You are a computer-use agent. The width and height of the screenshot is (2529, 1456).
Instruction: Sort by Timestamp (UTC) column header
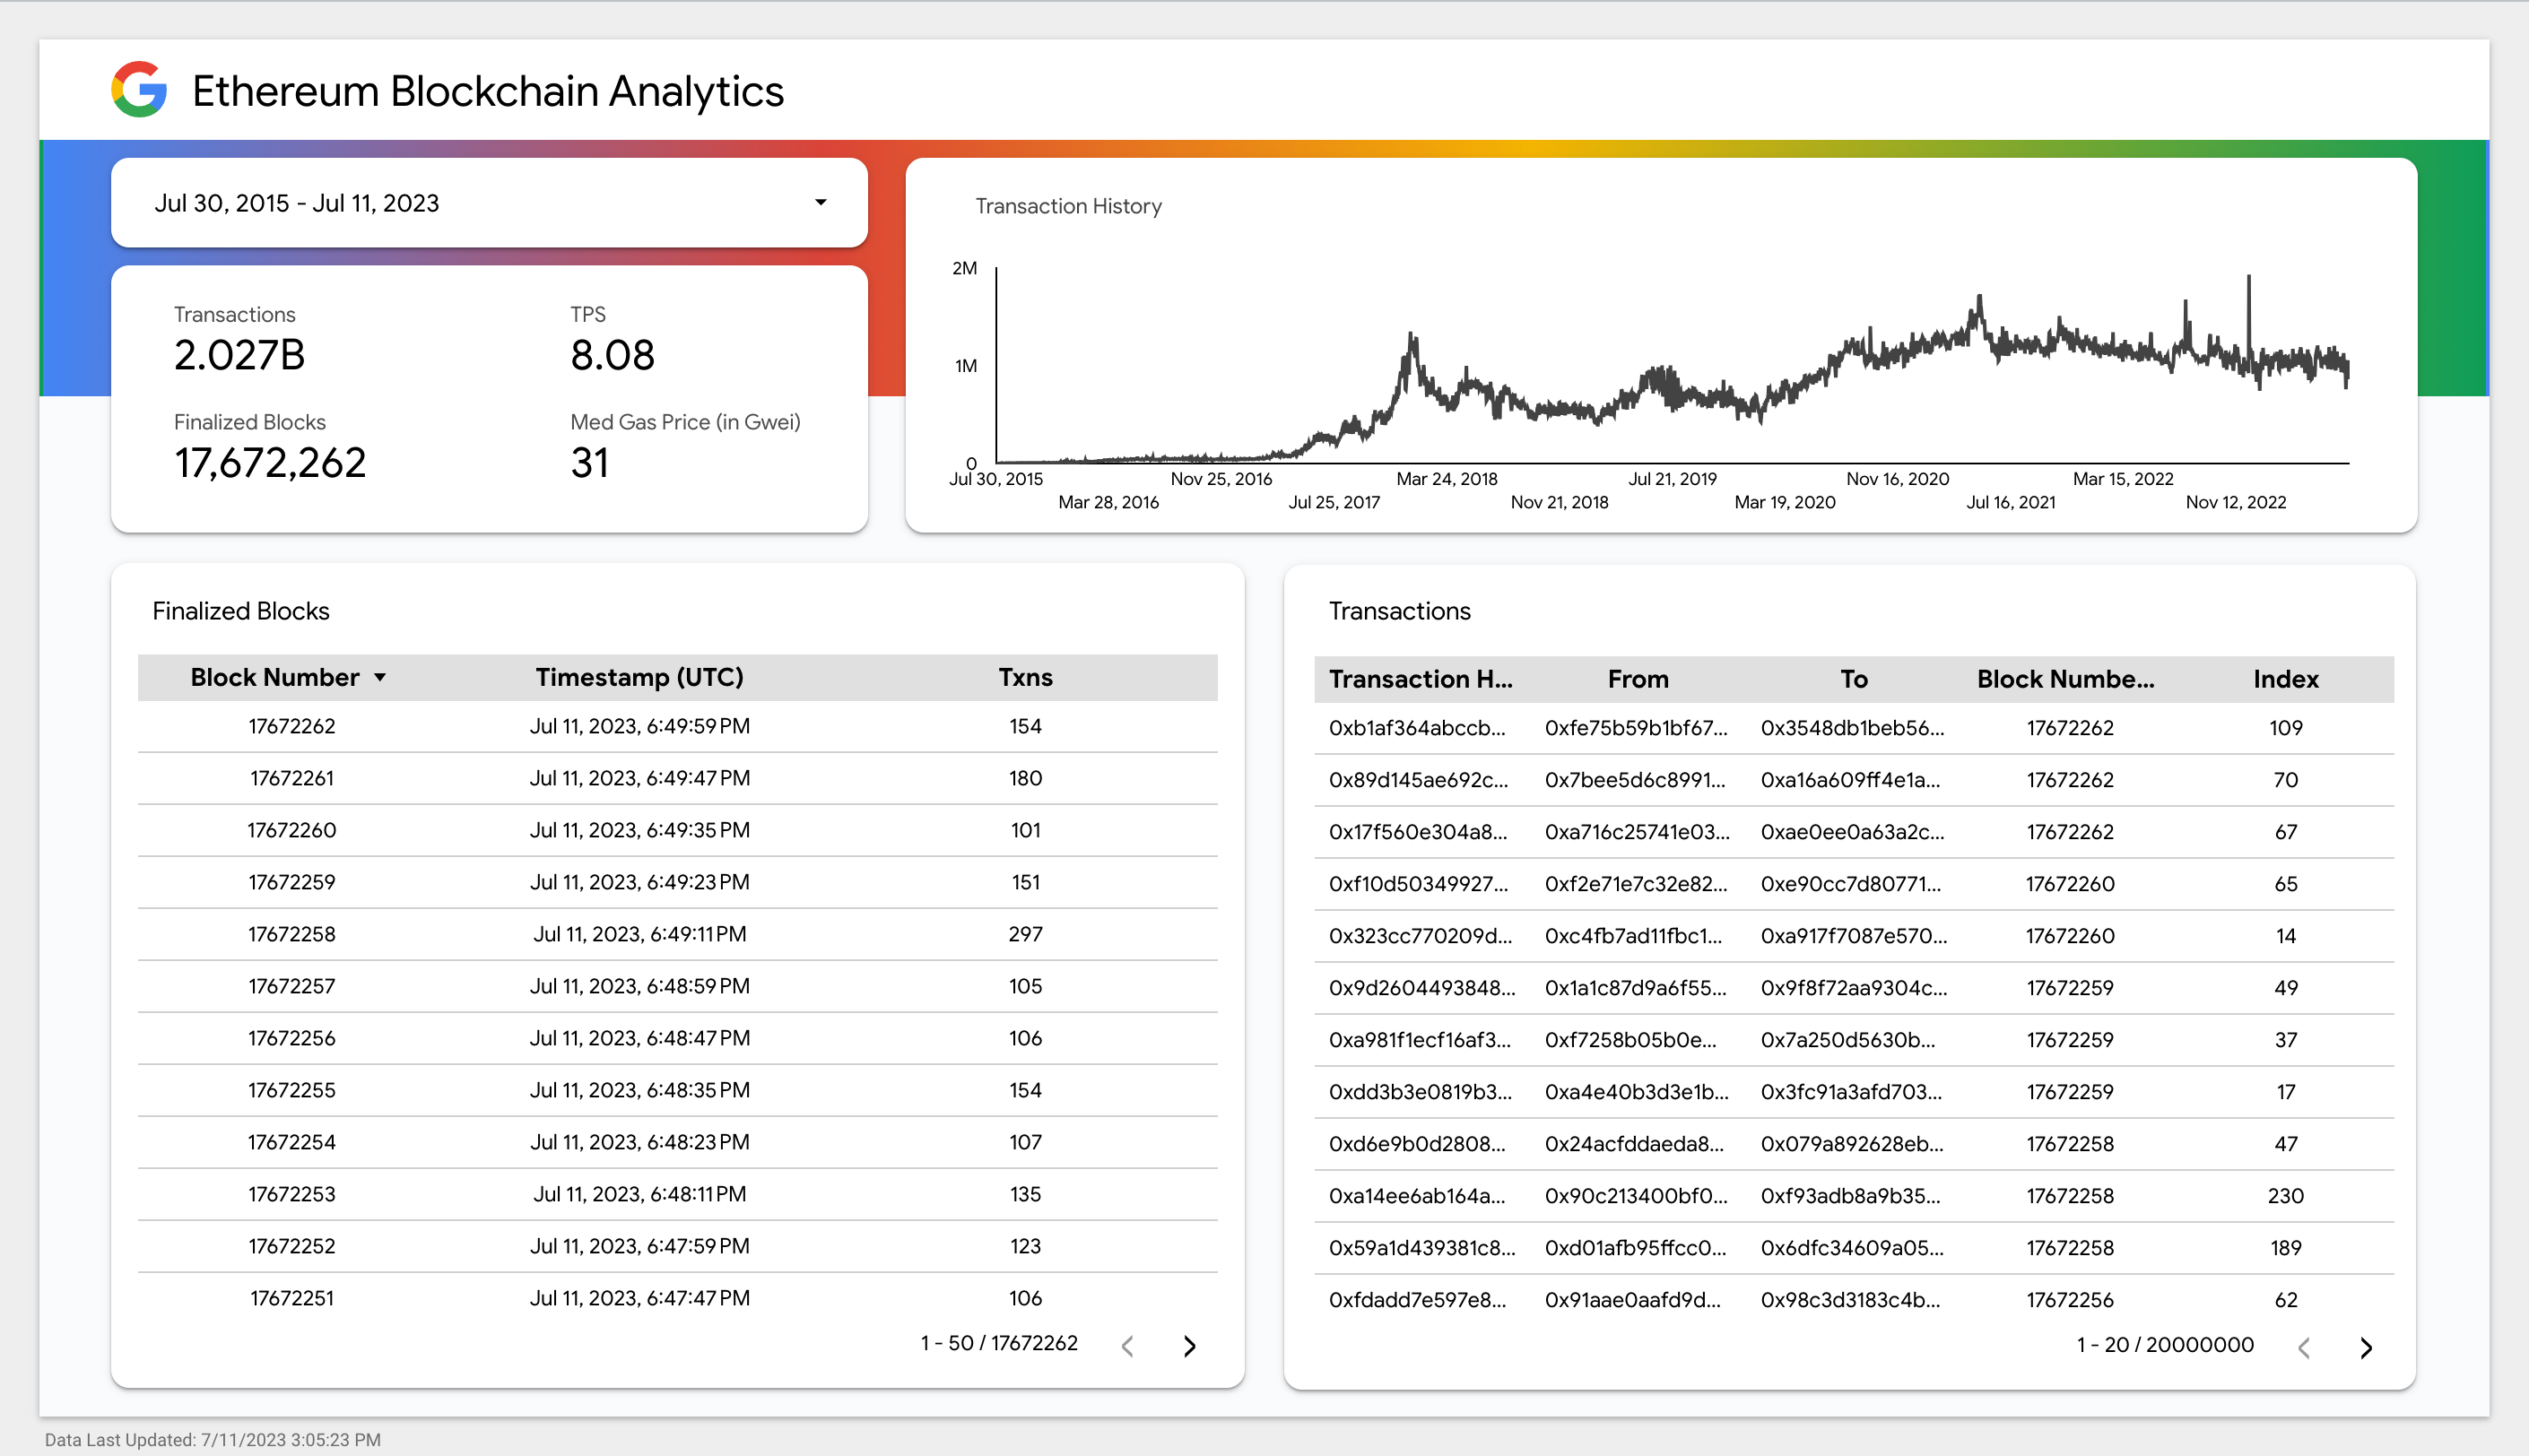click(639, 678)
